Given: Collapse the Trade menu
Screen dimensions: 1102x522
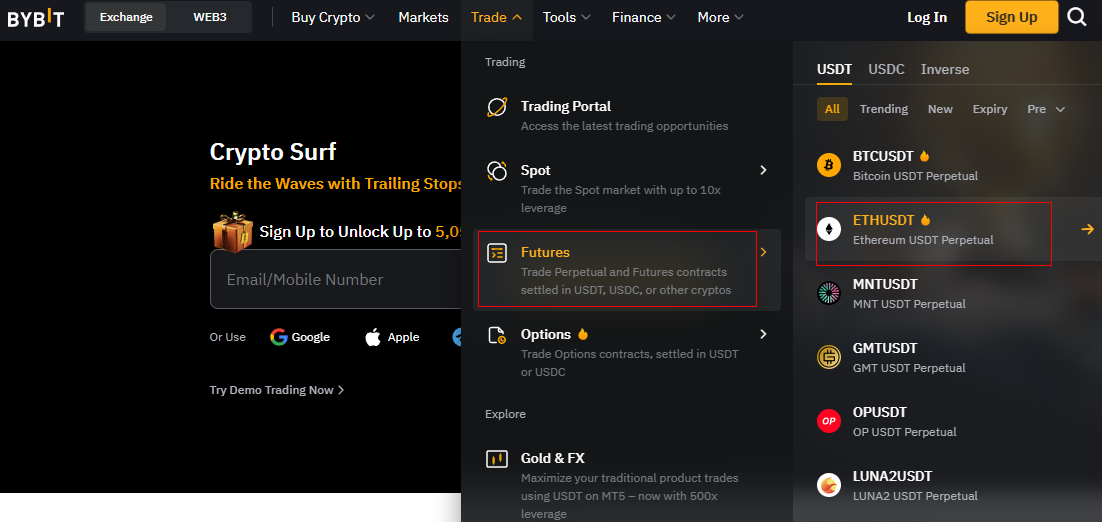Looking at the screenshot, I should pos(496,18).
